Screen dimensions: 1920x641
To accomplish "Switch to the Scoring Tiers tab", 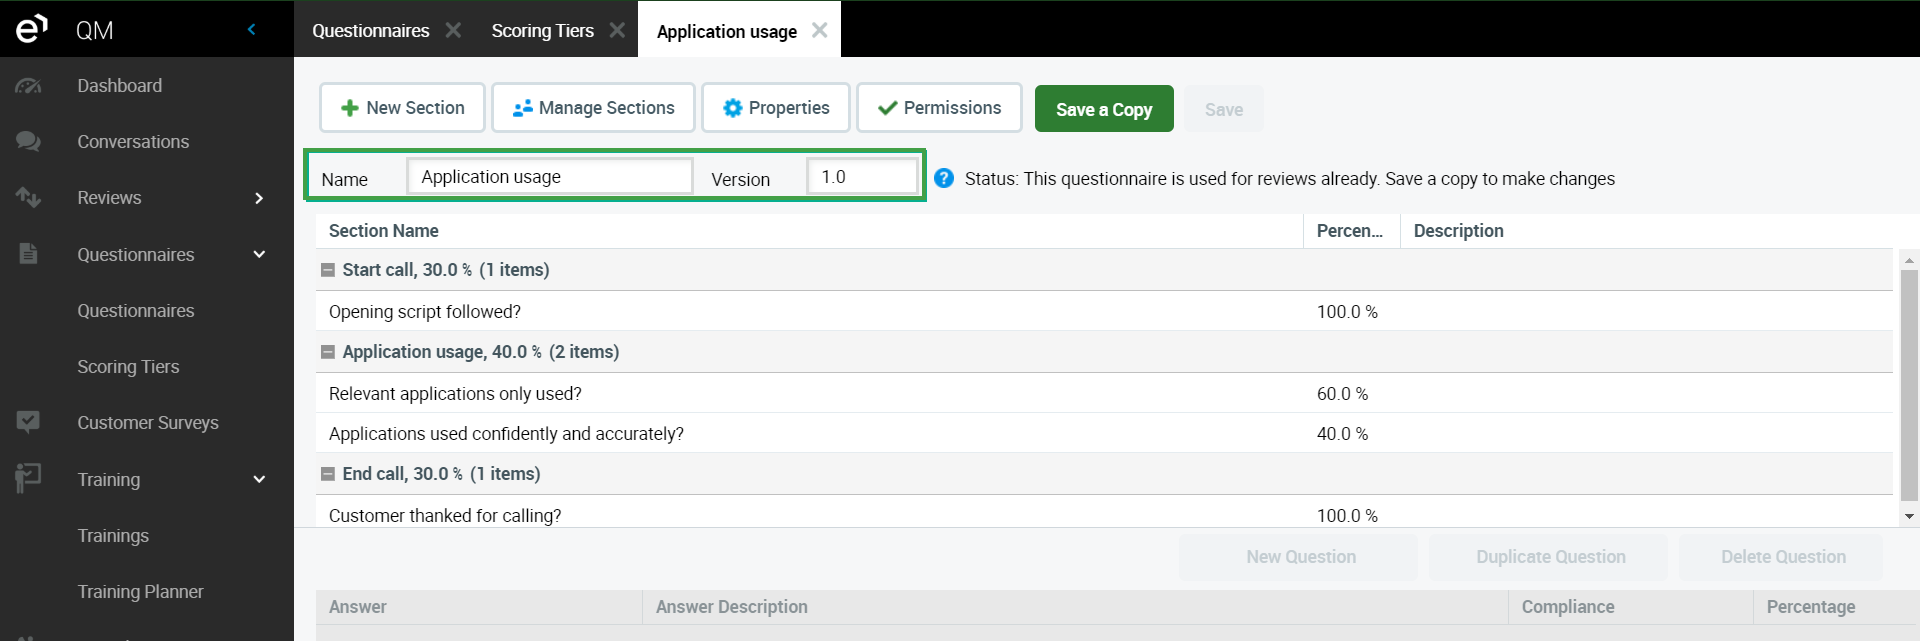I will point(542,31).
